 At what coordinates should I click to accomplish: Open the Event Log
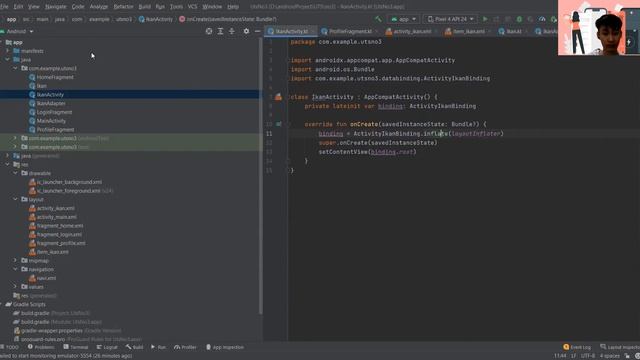click(x=577, y=347)
